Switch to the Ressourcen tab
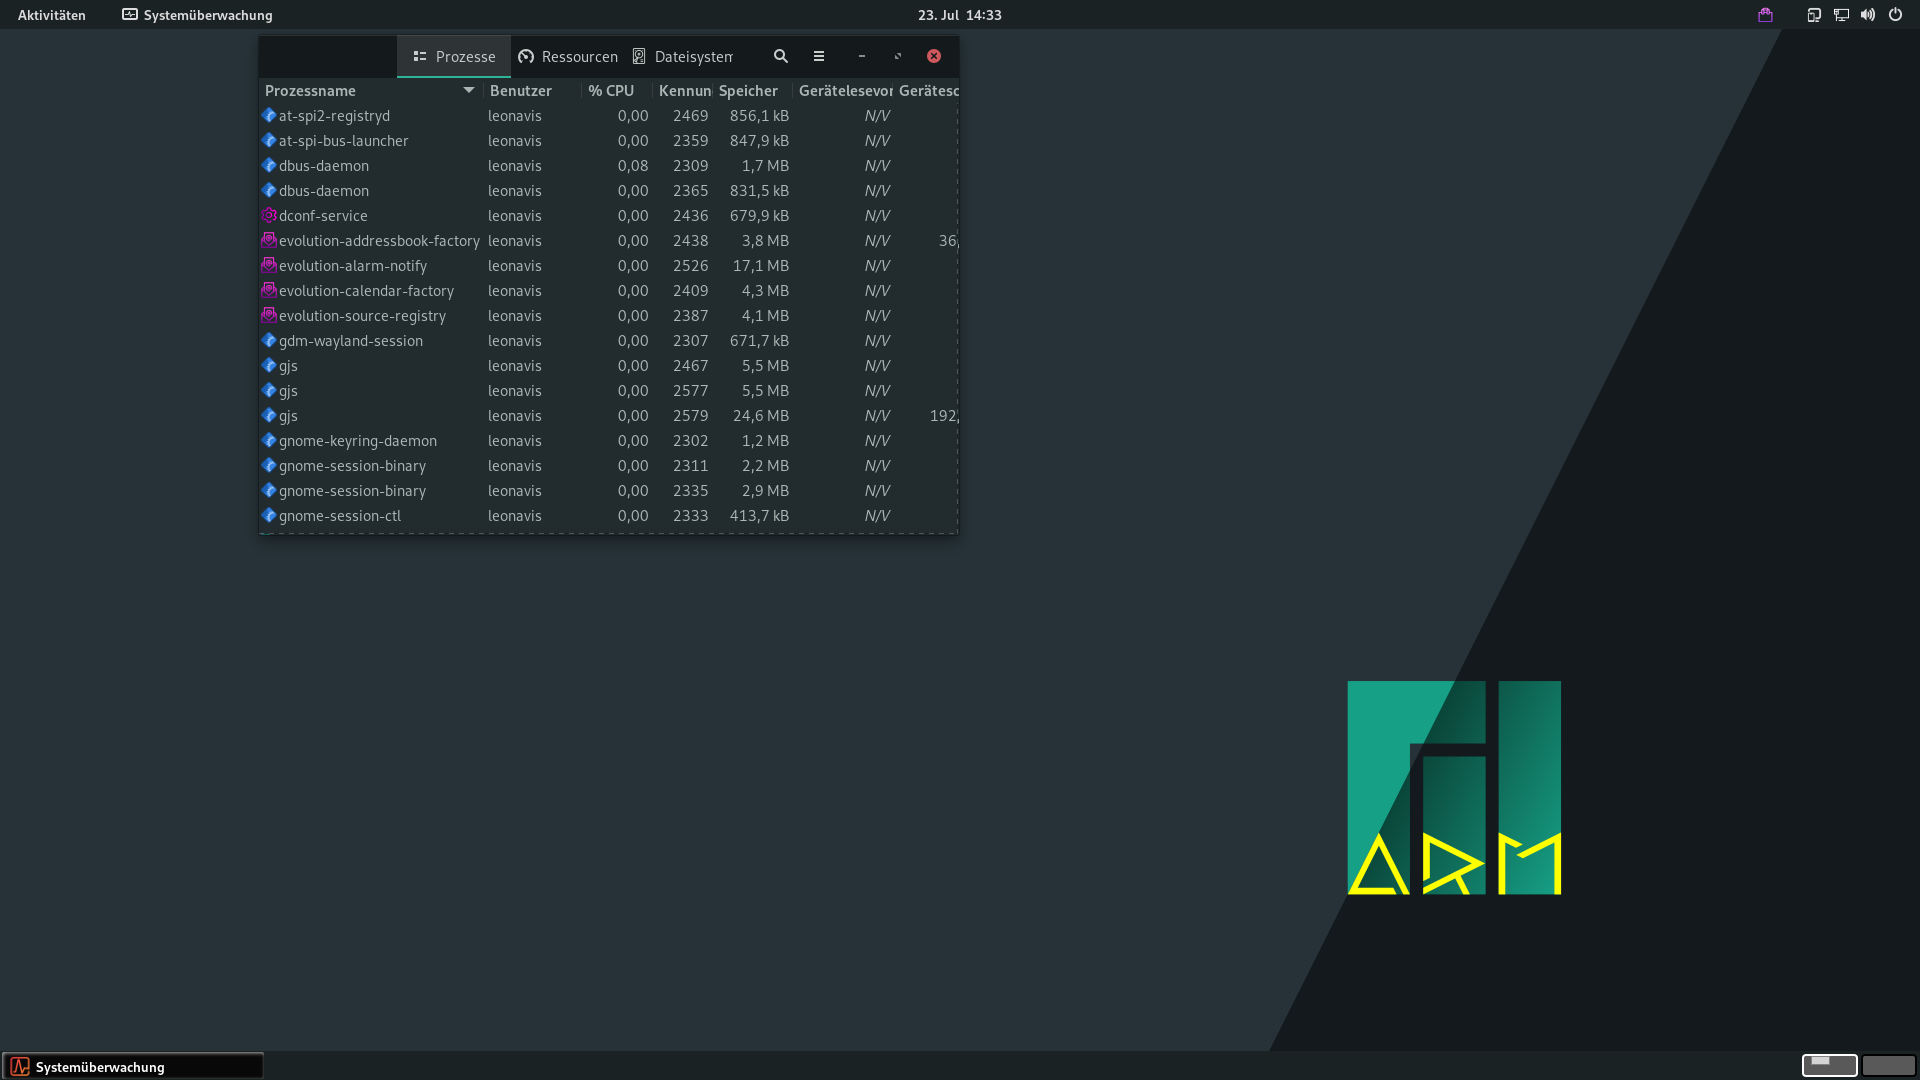The width and height of the screenshot is (1920, 1080). tap(568, 57)
